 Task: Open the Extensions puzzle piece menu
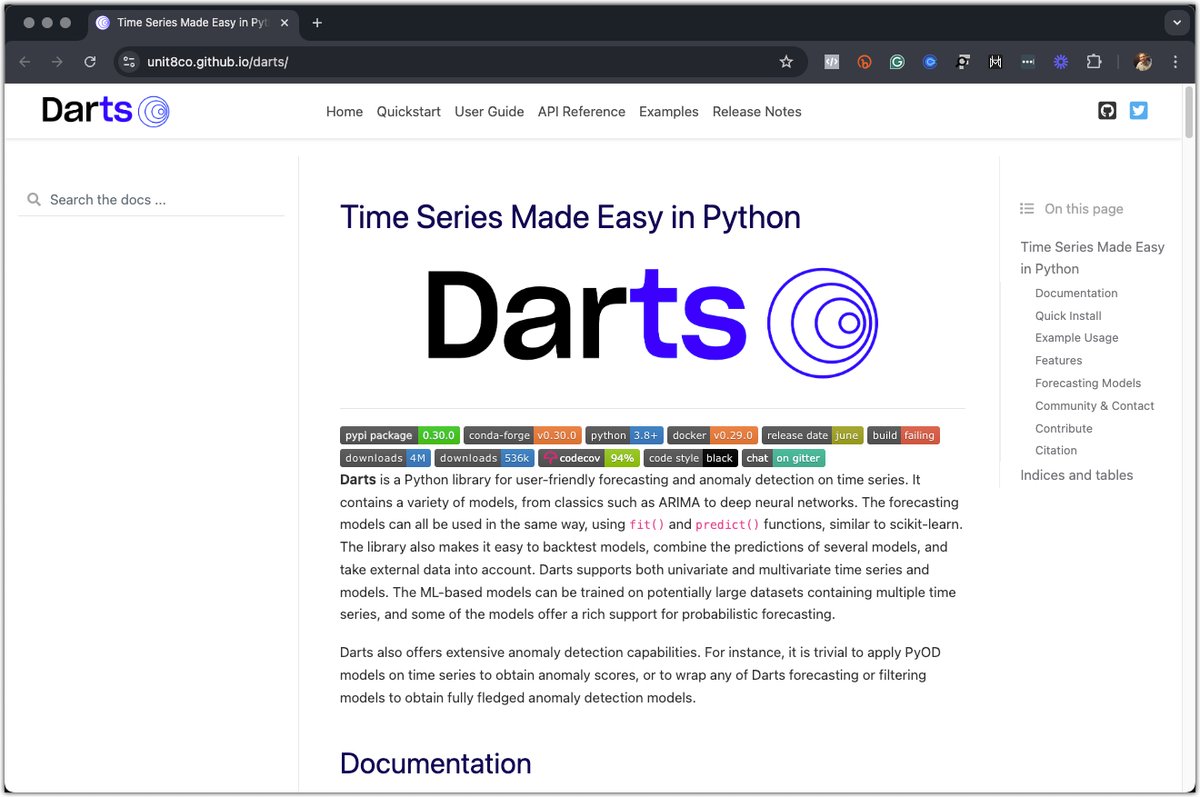click(1094, 62)
